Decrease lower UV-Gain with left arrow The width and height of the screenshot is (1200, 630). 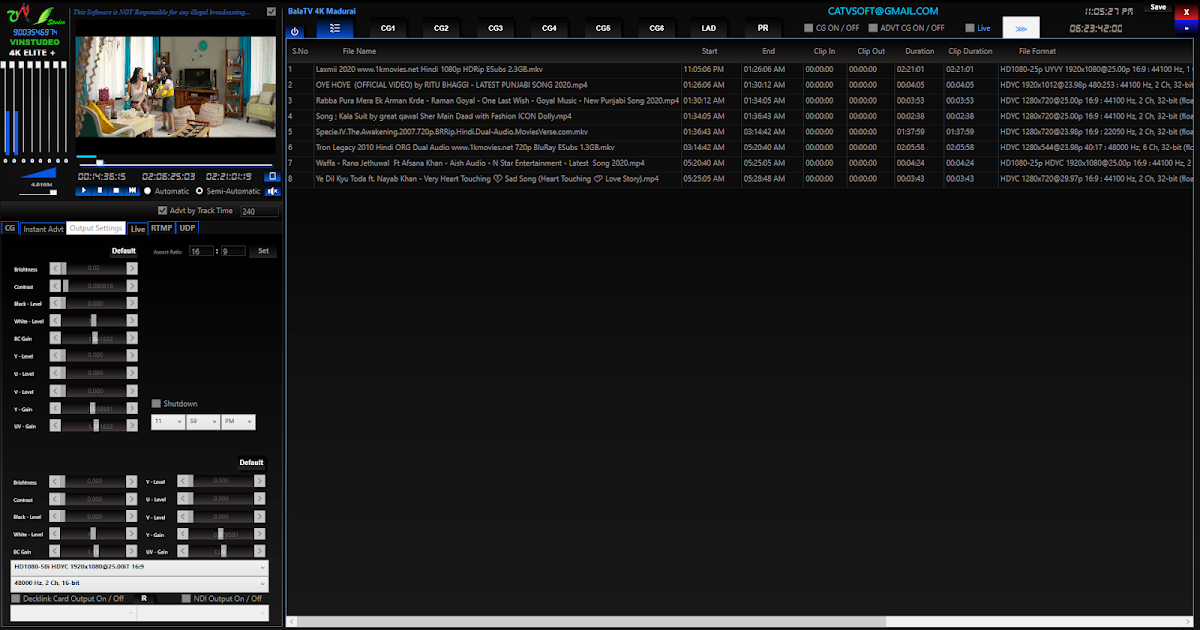(x=183, y=551)
